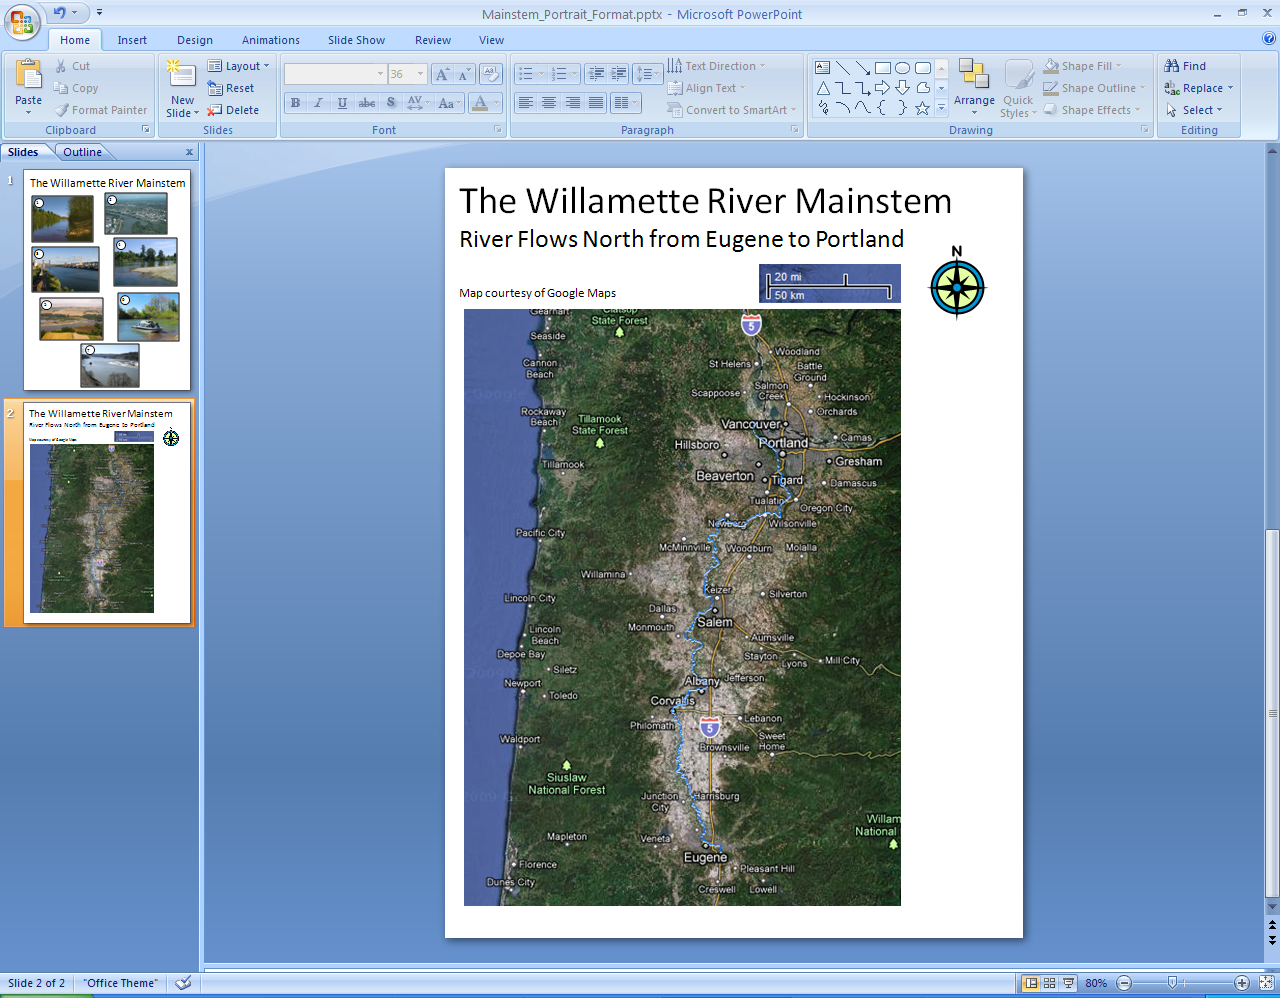Click the Undo arrow in Quick Access
Screen dimensions: 1280x998
click(x=60, y=13)
